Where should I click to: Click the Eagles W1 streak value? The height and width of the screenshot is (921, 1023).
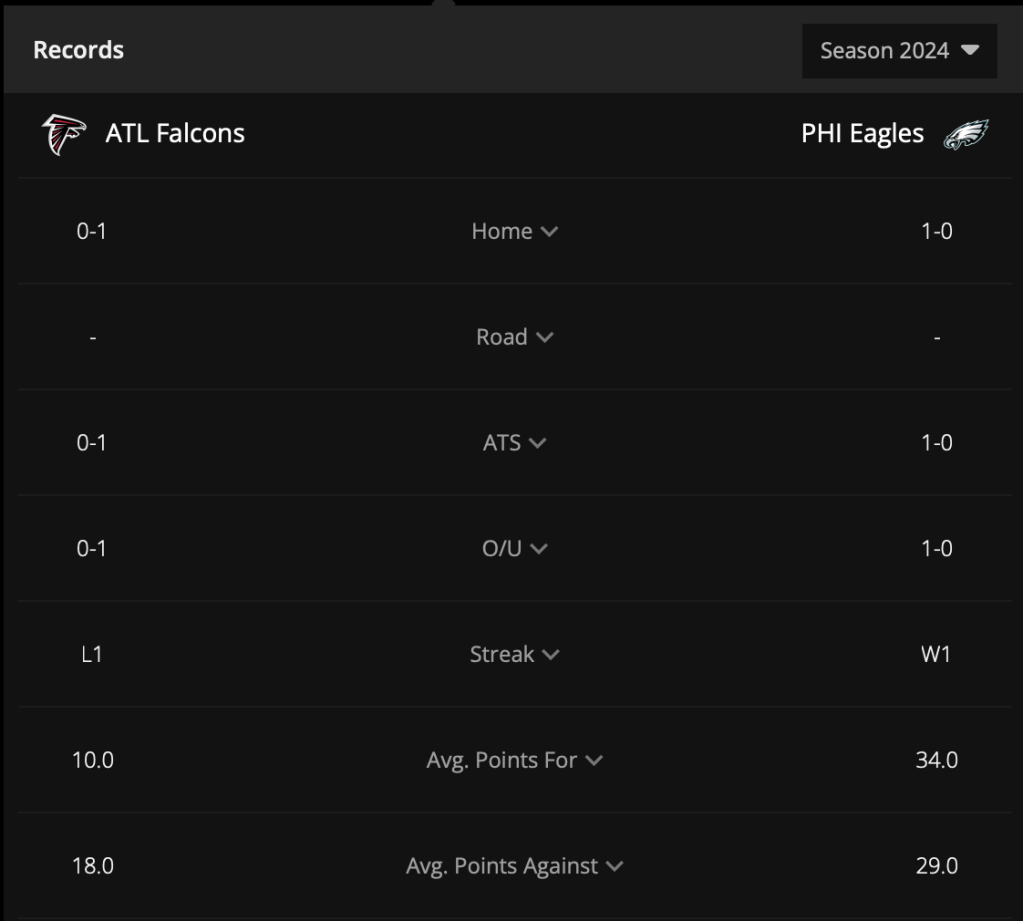[x=936, y=654]
